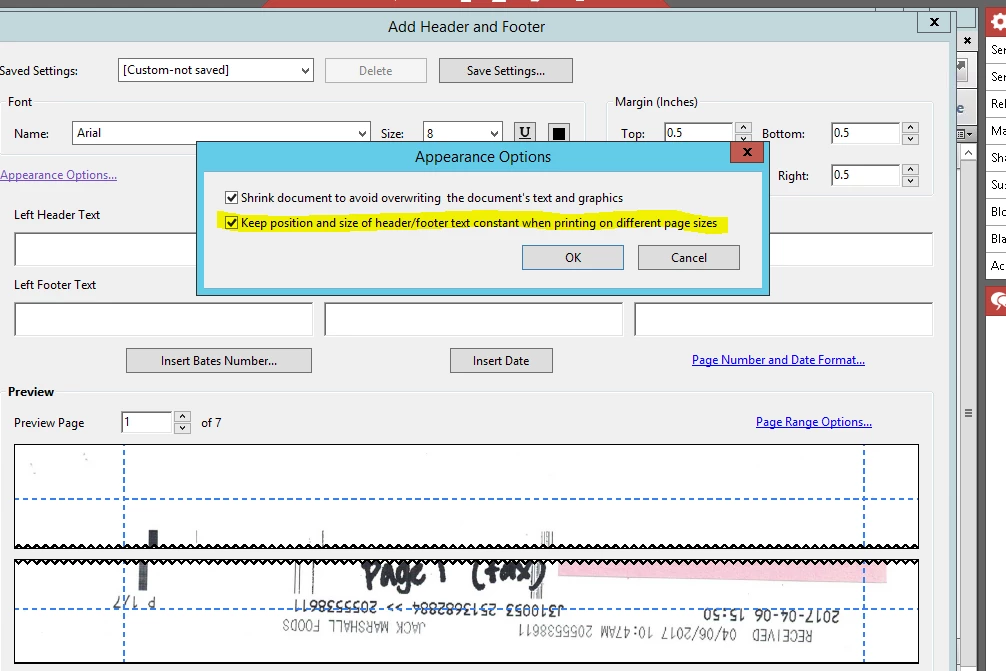This screenshot has width=1006, height=671.
Task: Click the right footer text box
Action: pyautogui.click(x=783, y=319)
